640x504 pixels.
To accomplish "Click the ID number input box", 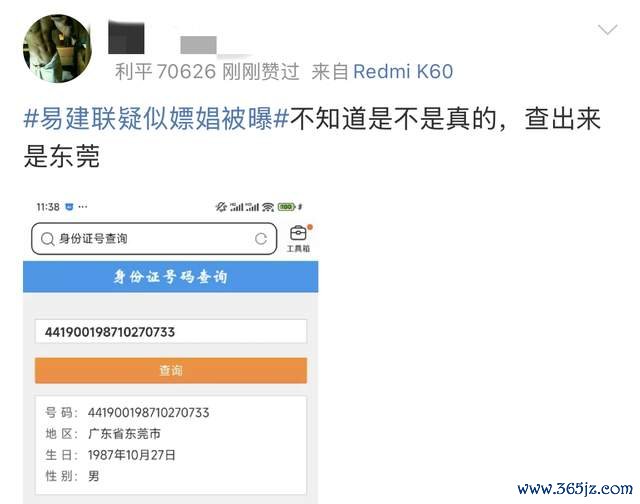I will pos(171,331).
